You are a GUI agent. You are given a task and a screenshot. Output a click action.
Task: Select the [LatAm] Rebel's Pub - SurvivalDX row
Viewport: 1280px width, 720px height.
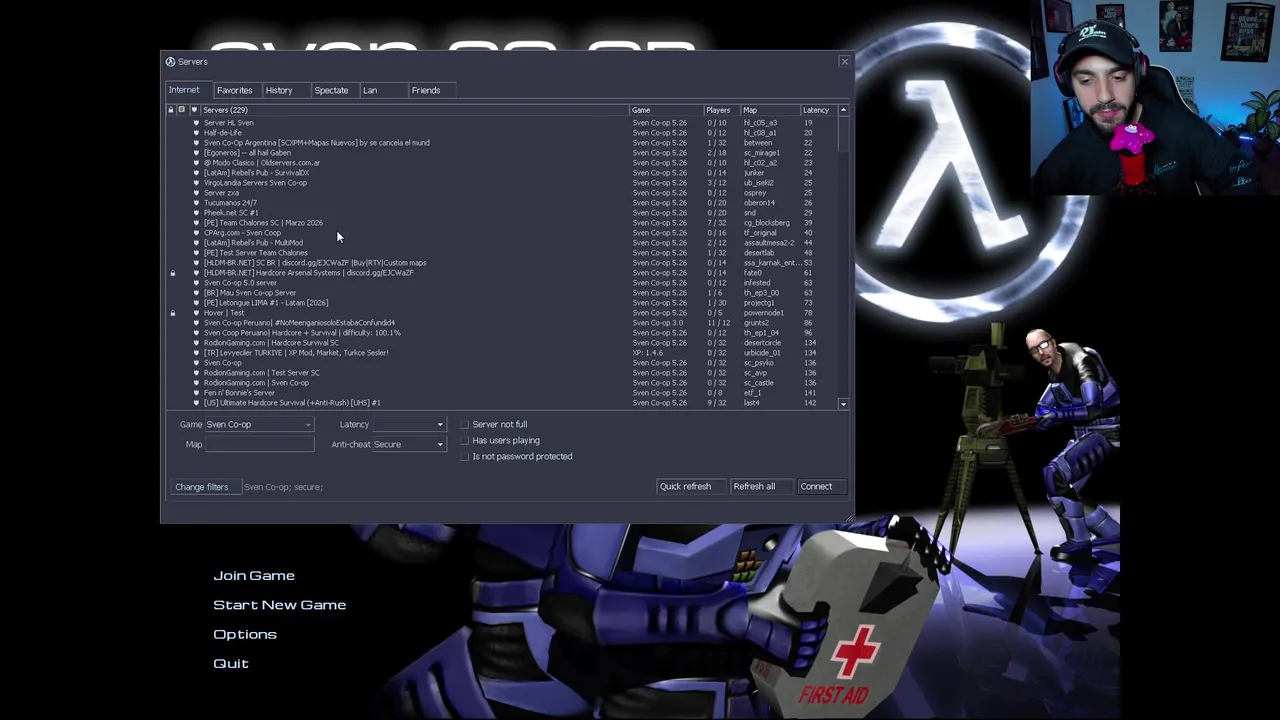pyautogui.click(x=503, y=173)
